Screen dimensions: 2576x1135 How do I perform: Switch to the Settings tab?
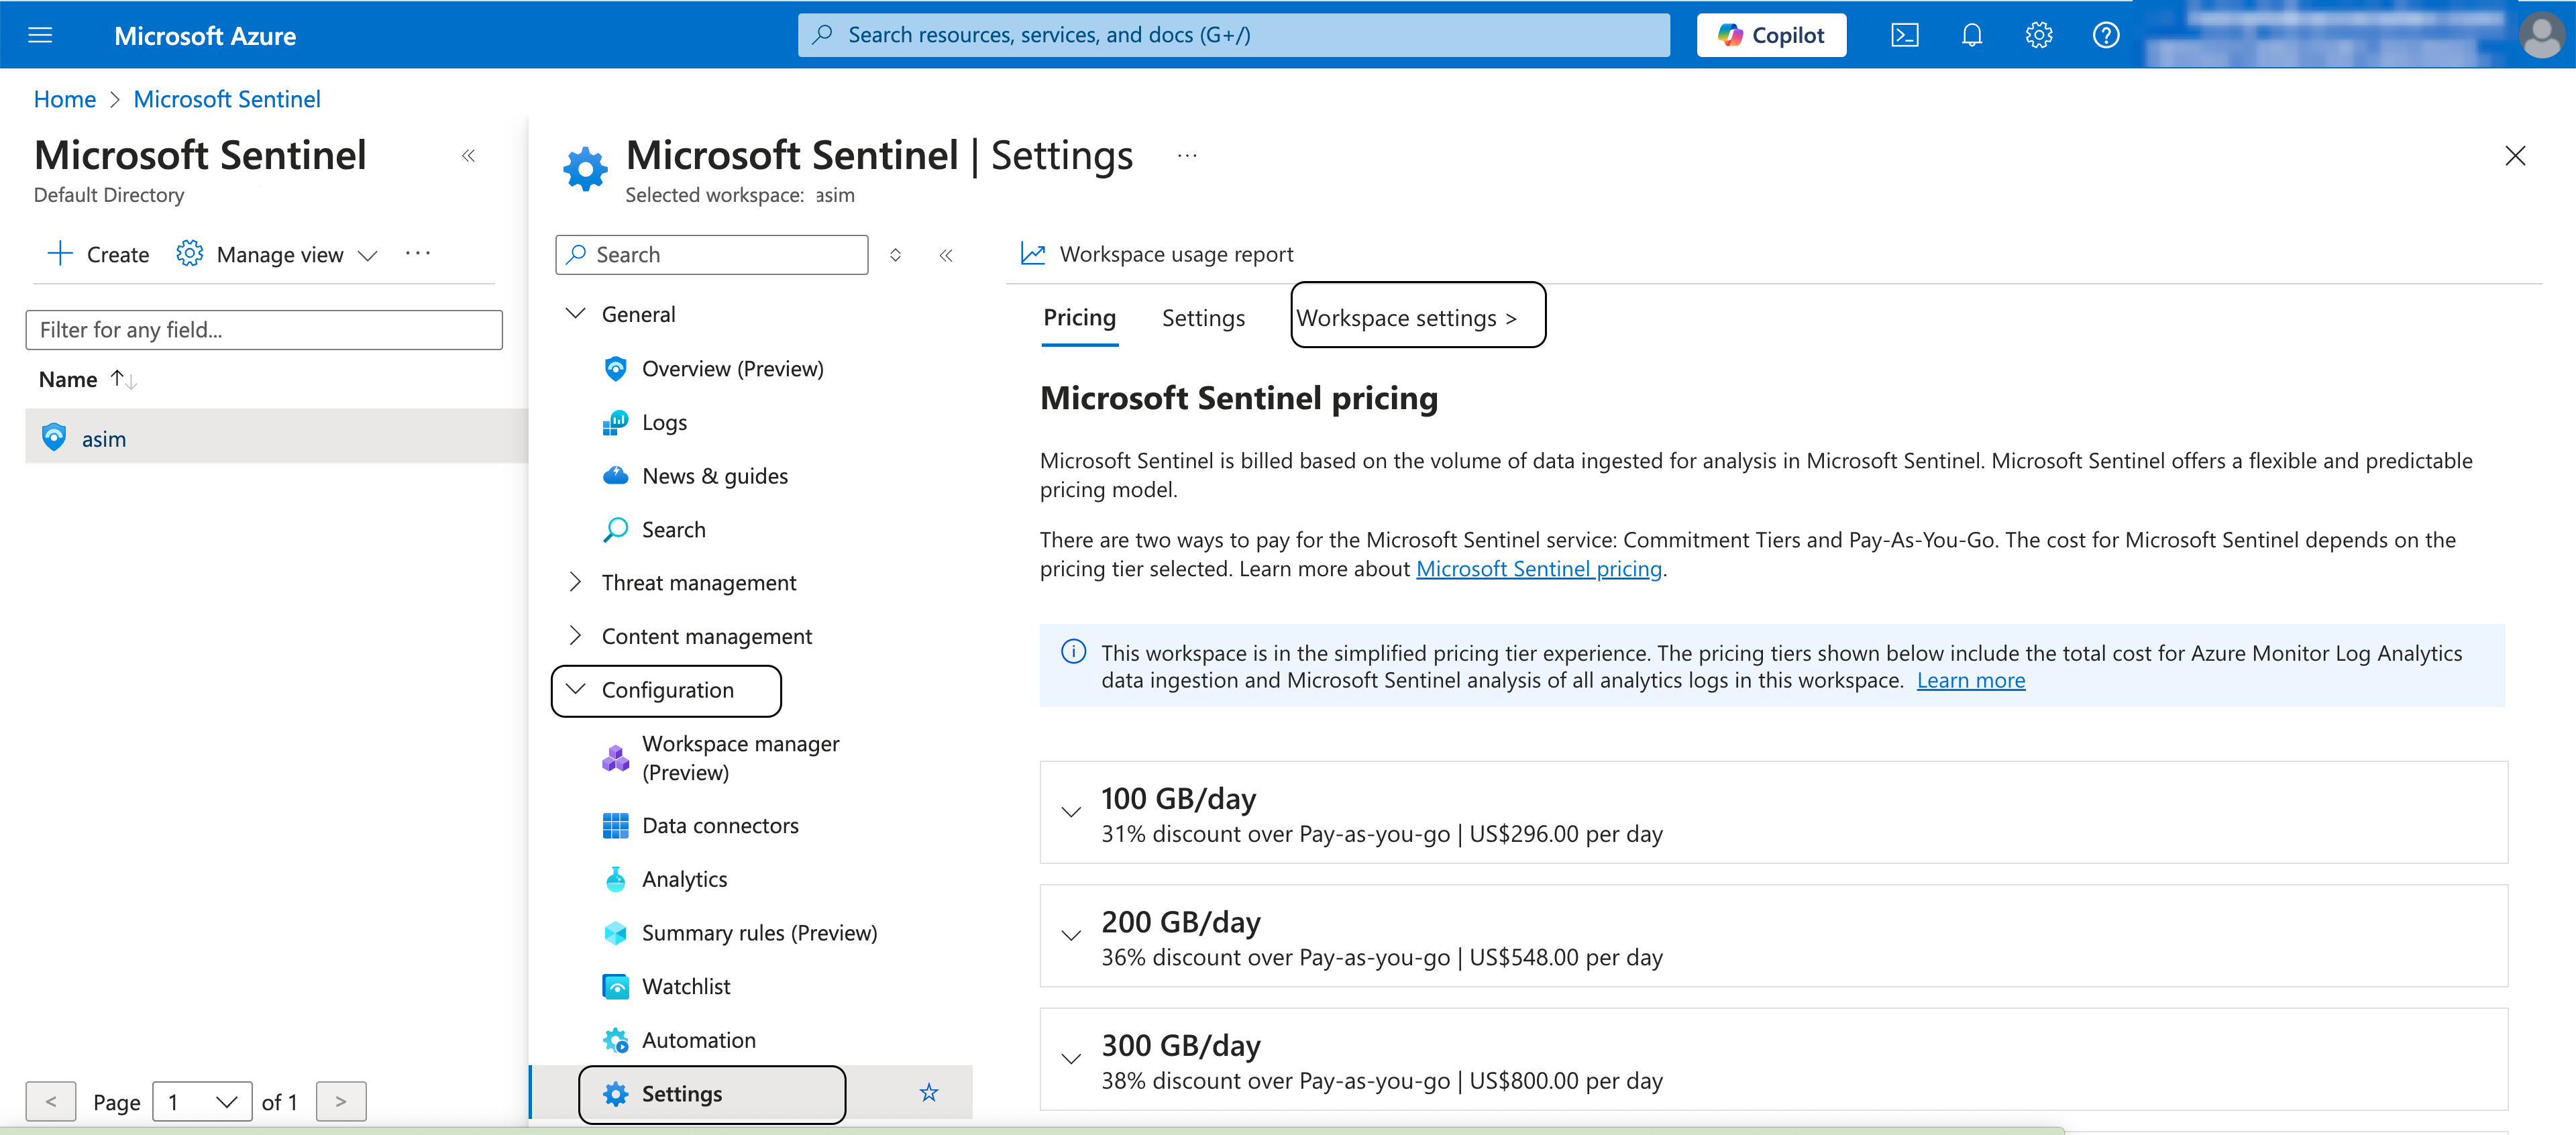coord(1203,318)
